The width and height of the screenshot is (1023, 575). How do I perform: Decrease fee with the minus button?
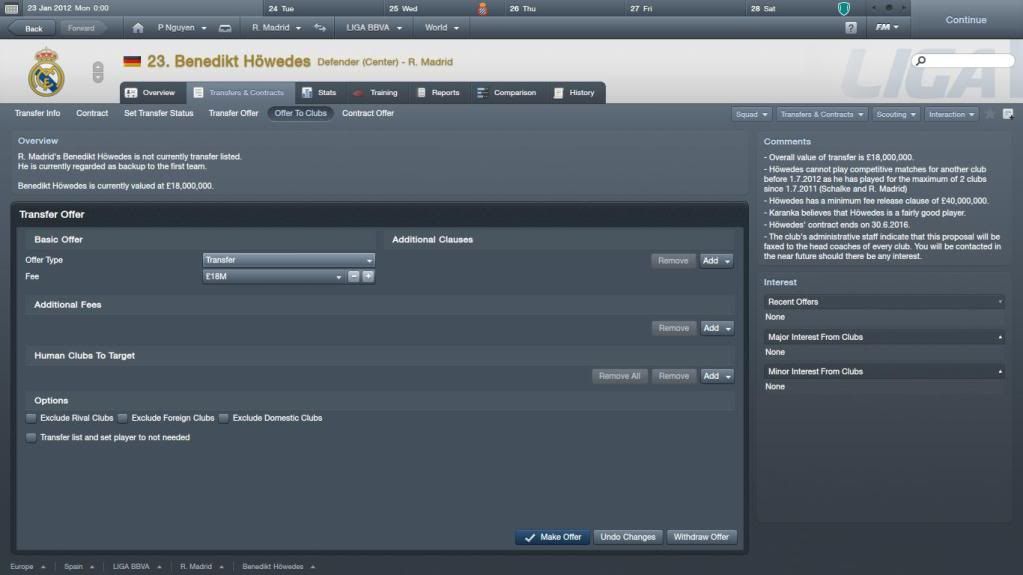[x=354, y=277]
